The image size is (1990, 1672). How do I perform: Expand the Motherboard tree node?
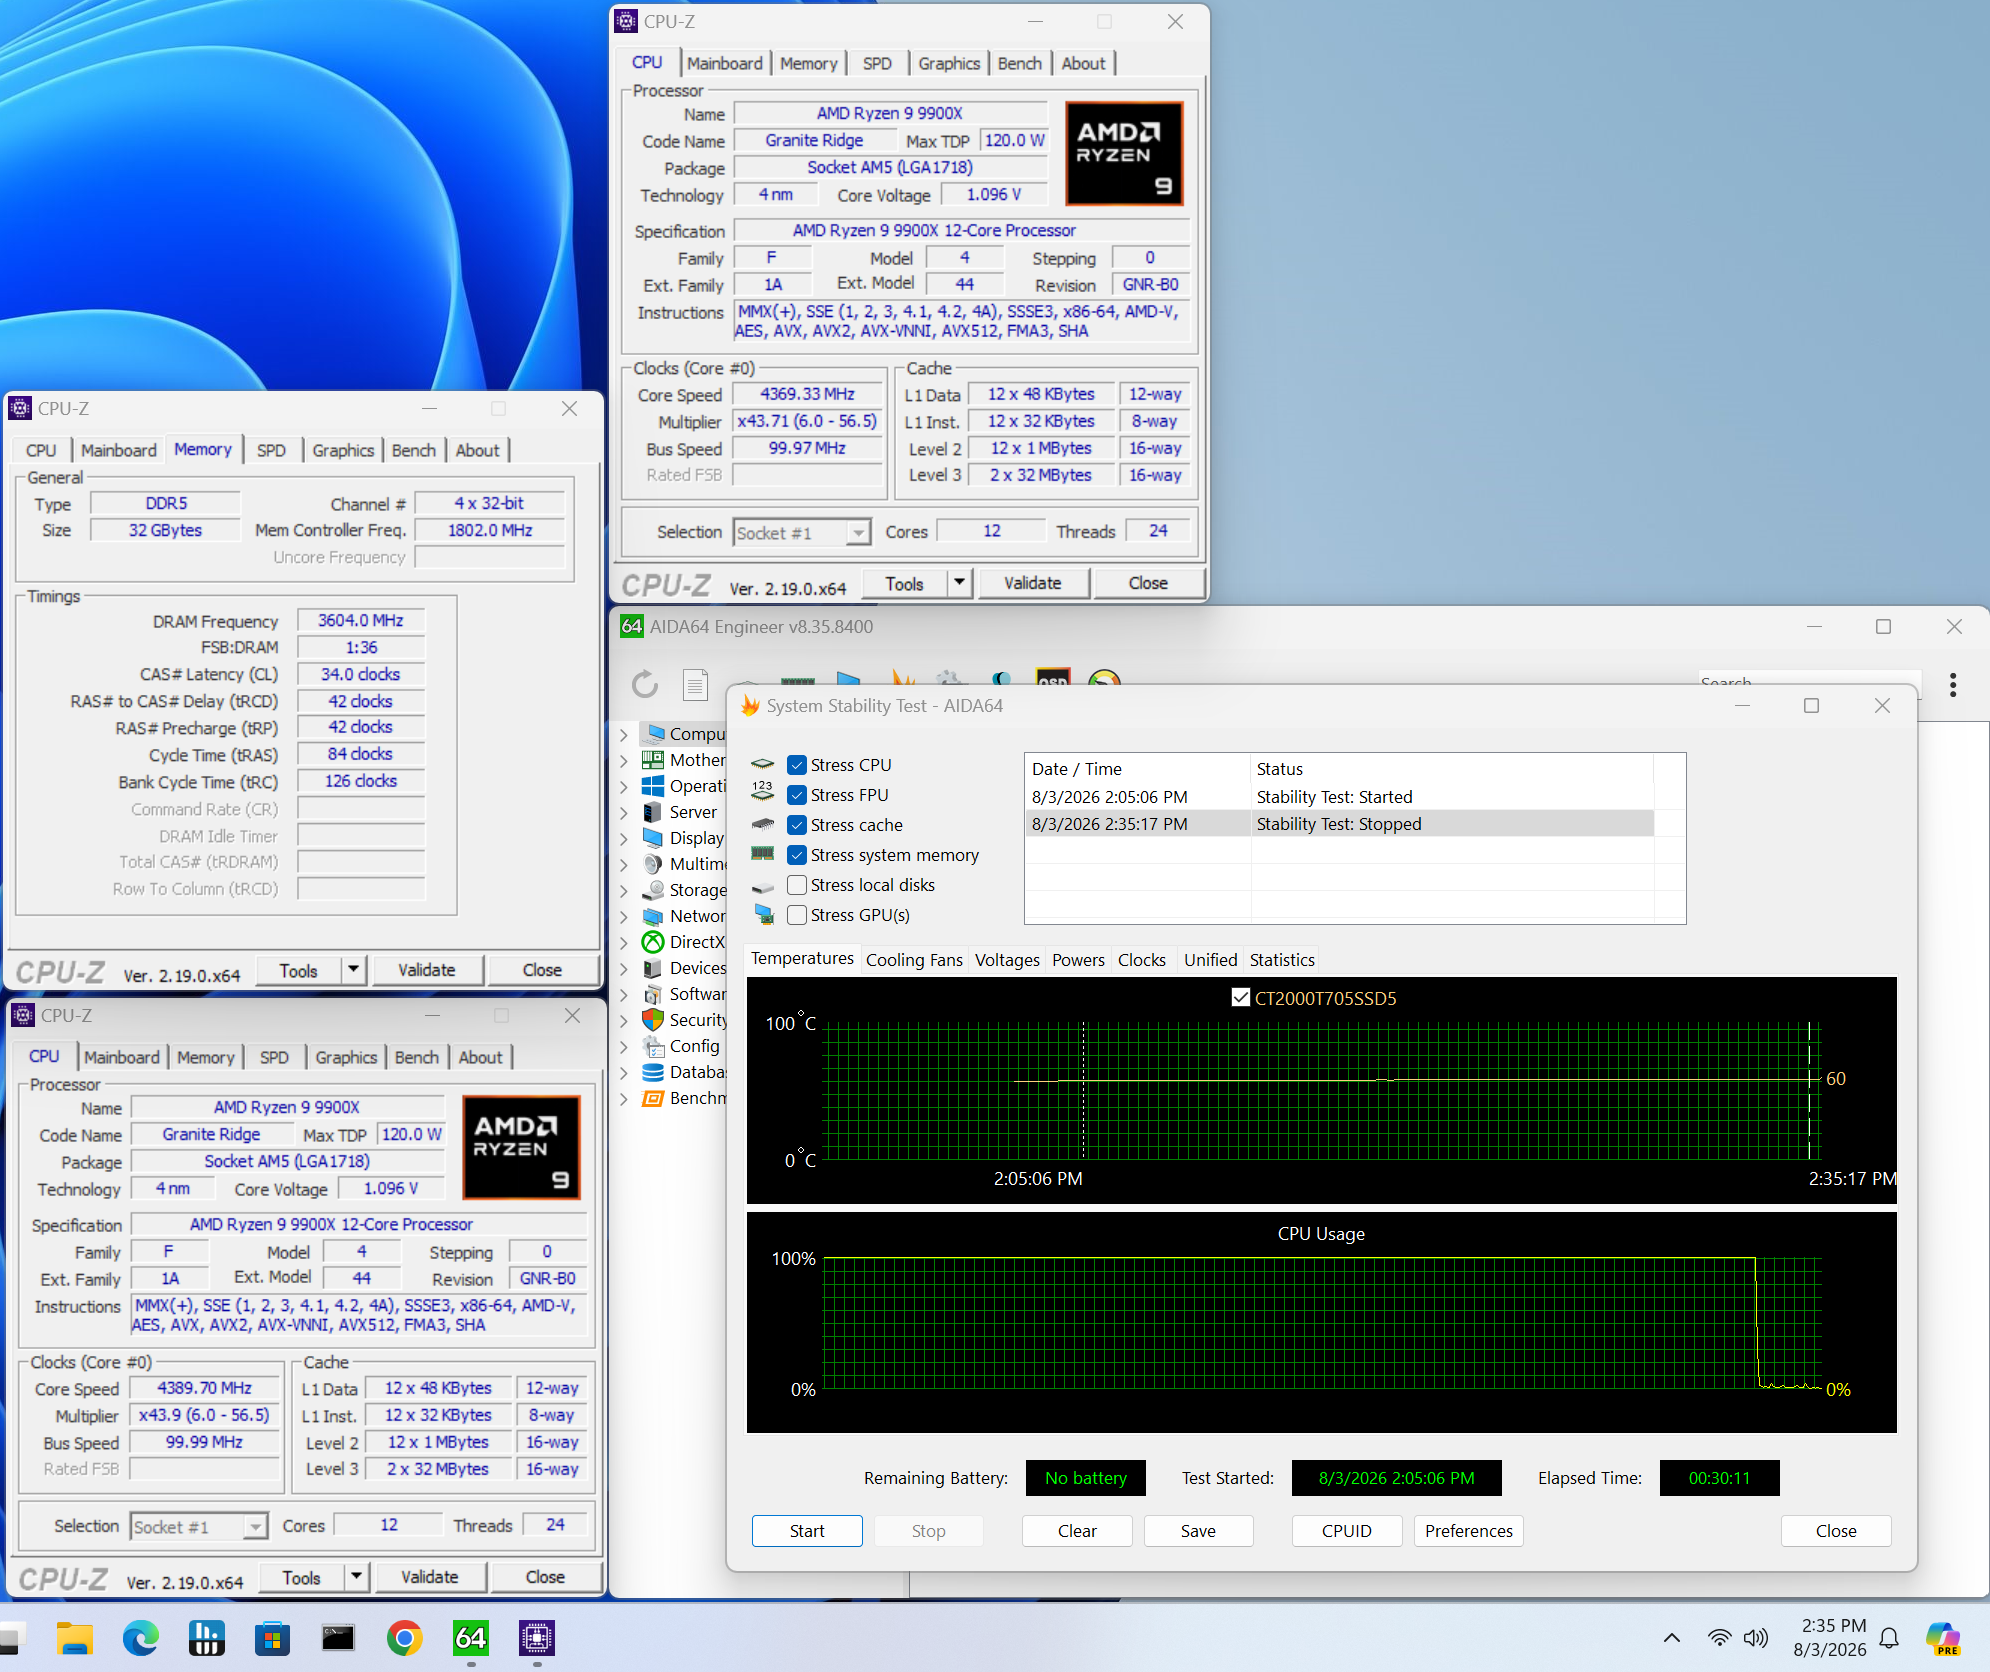pos(624,760)
